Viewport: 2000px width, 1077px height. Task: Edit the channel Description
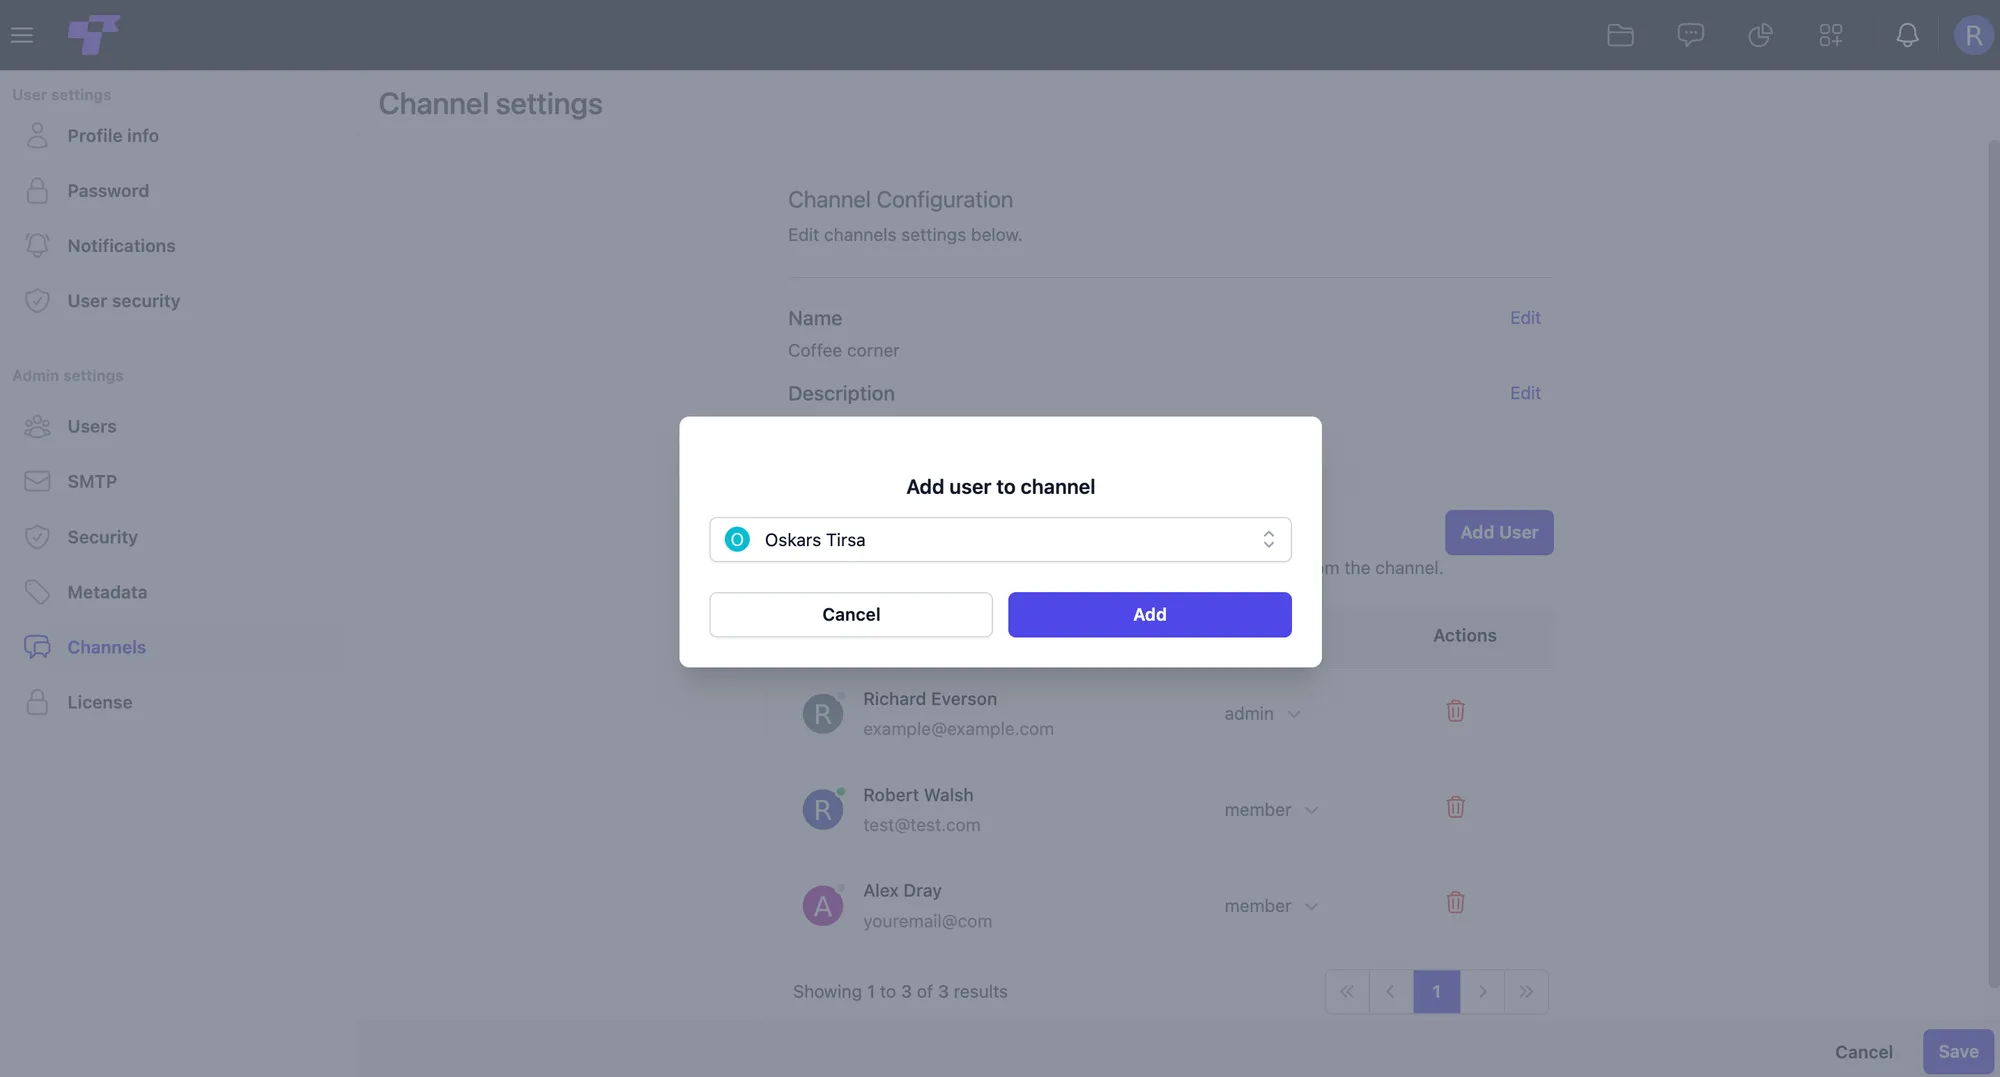1525,393
